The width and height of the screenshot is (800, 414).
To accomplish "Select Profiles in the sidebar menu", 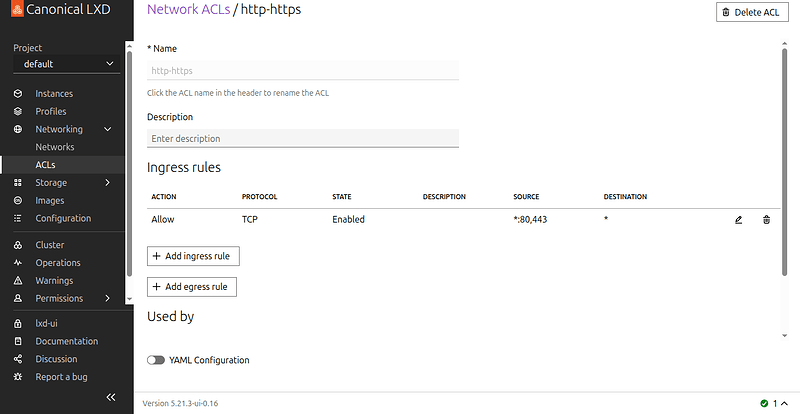I will (x=51, y=111).
